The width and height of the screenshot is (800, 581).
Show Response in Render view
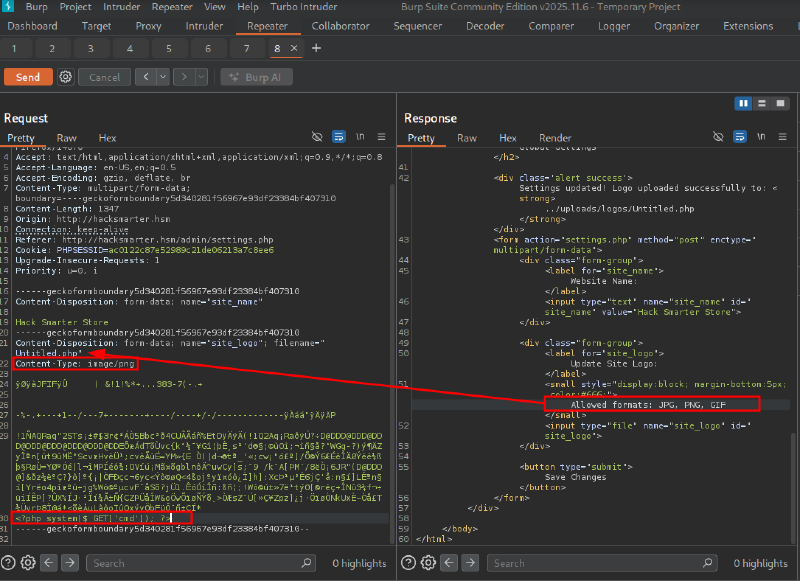[x=555, y=138]
